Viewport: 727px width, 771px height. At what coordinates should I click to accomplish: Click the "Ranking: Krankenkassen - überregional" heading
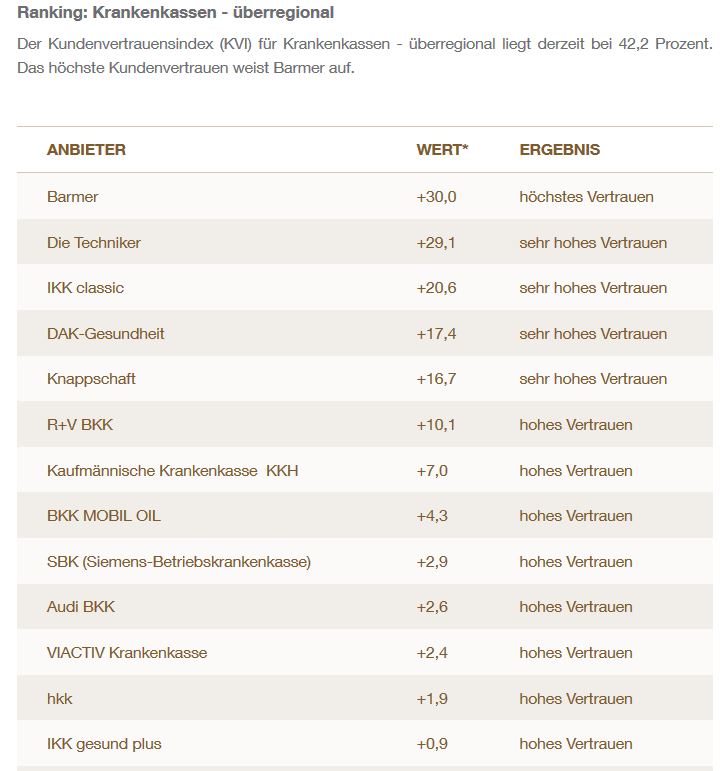click(x=176, y=13)
